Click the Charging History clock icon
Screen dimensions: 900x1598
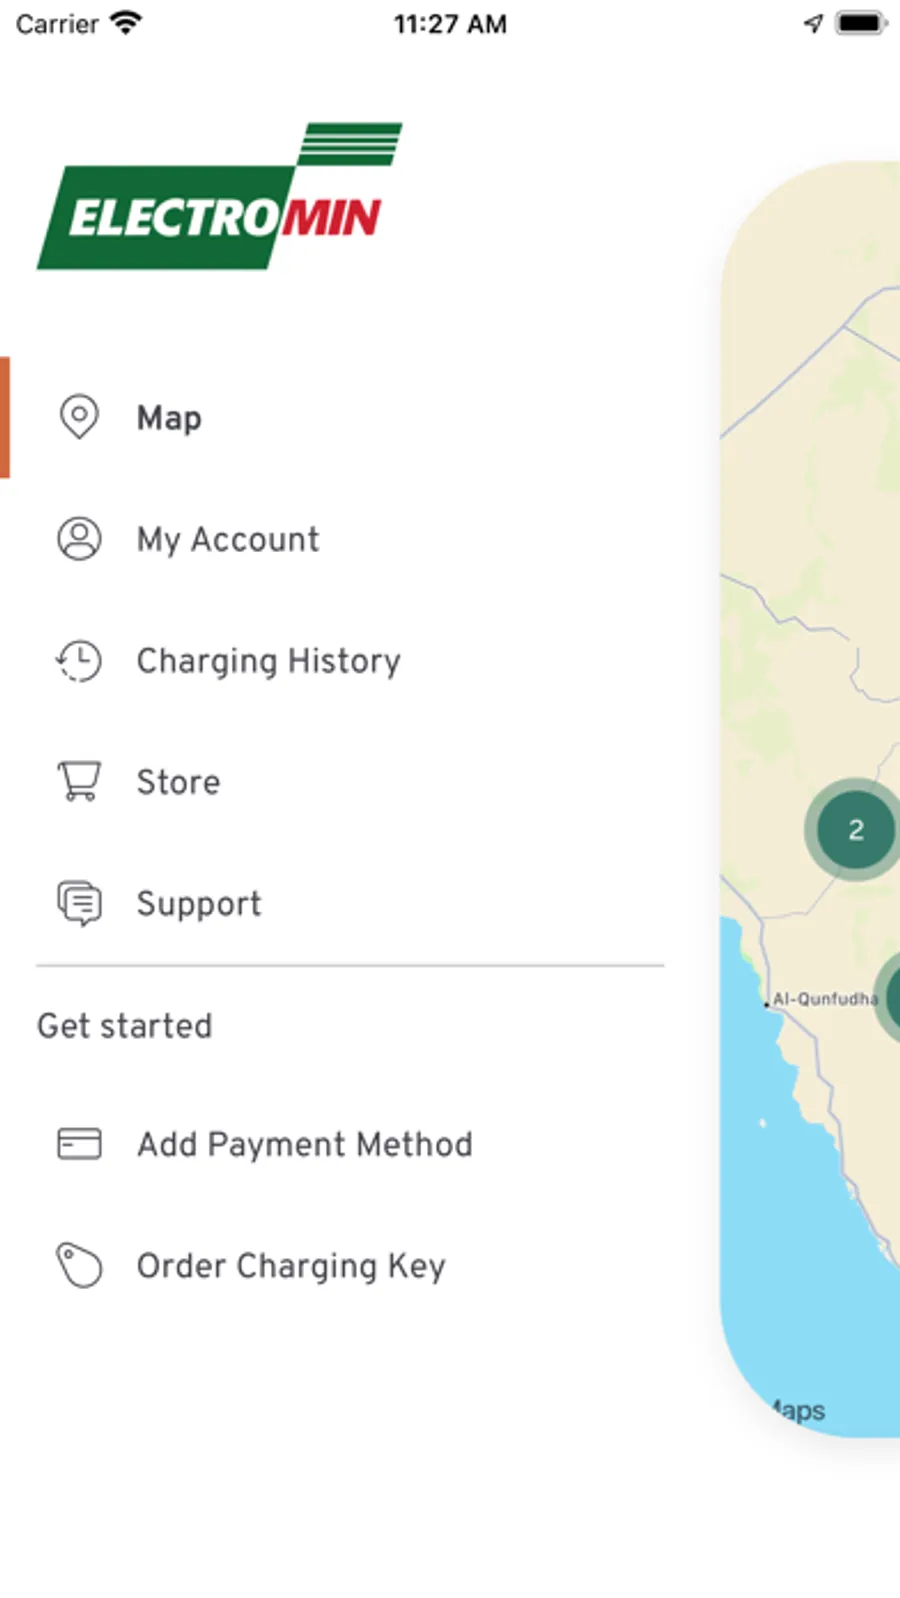pos(79,661)
